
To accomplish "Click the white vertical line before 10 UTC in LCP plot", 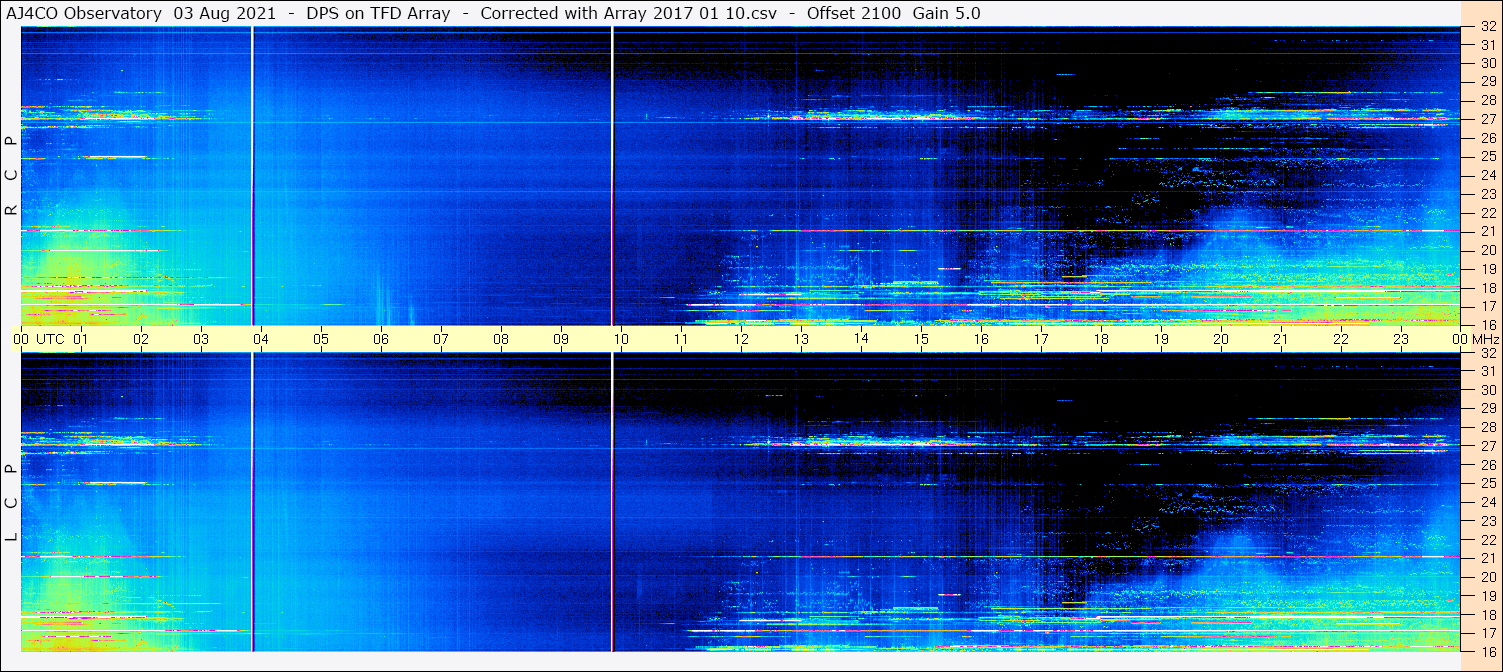I will [612, 502].
